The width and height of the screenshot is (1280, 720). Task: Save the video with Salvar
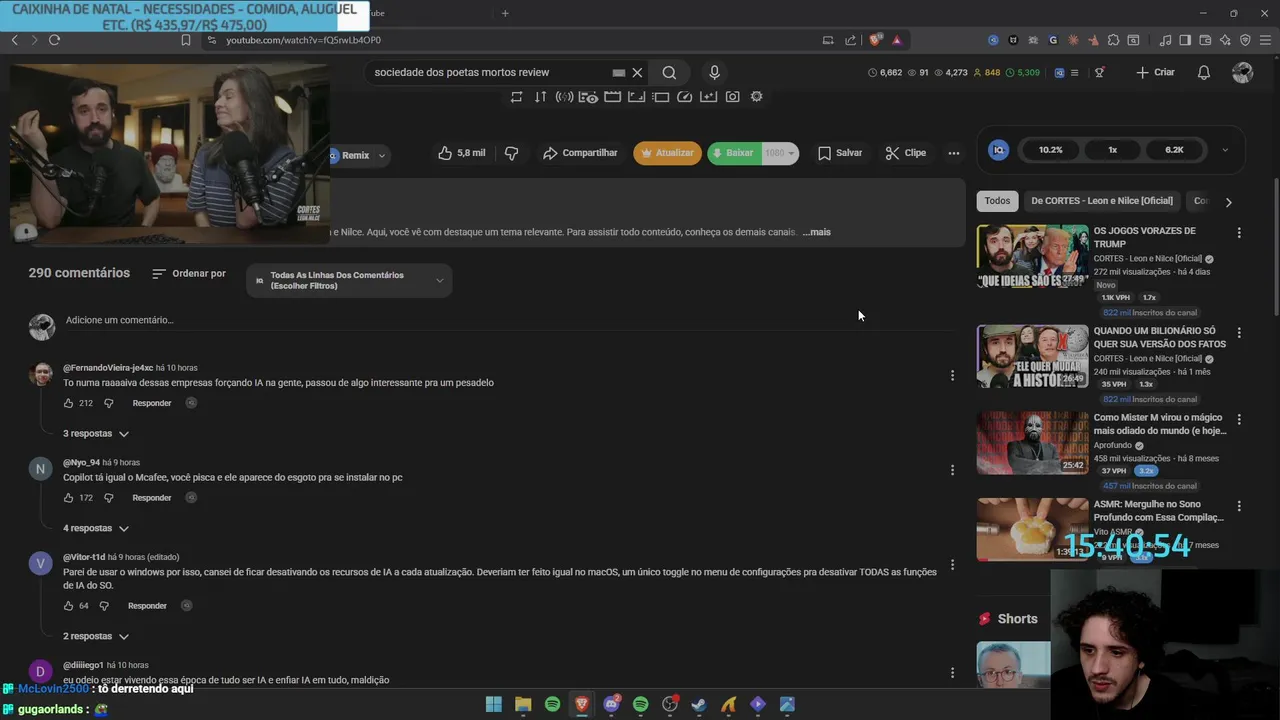[840, 153]
